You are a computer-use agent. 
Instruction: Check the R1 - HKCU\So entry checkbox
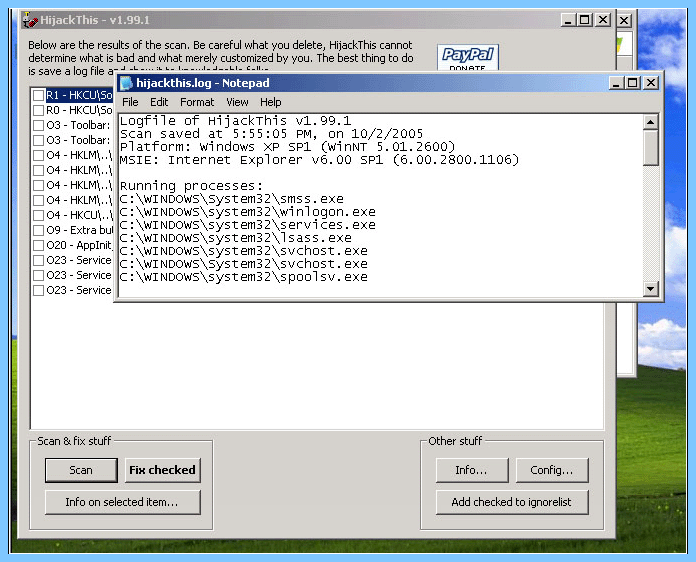tap(39, 95)
